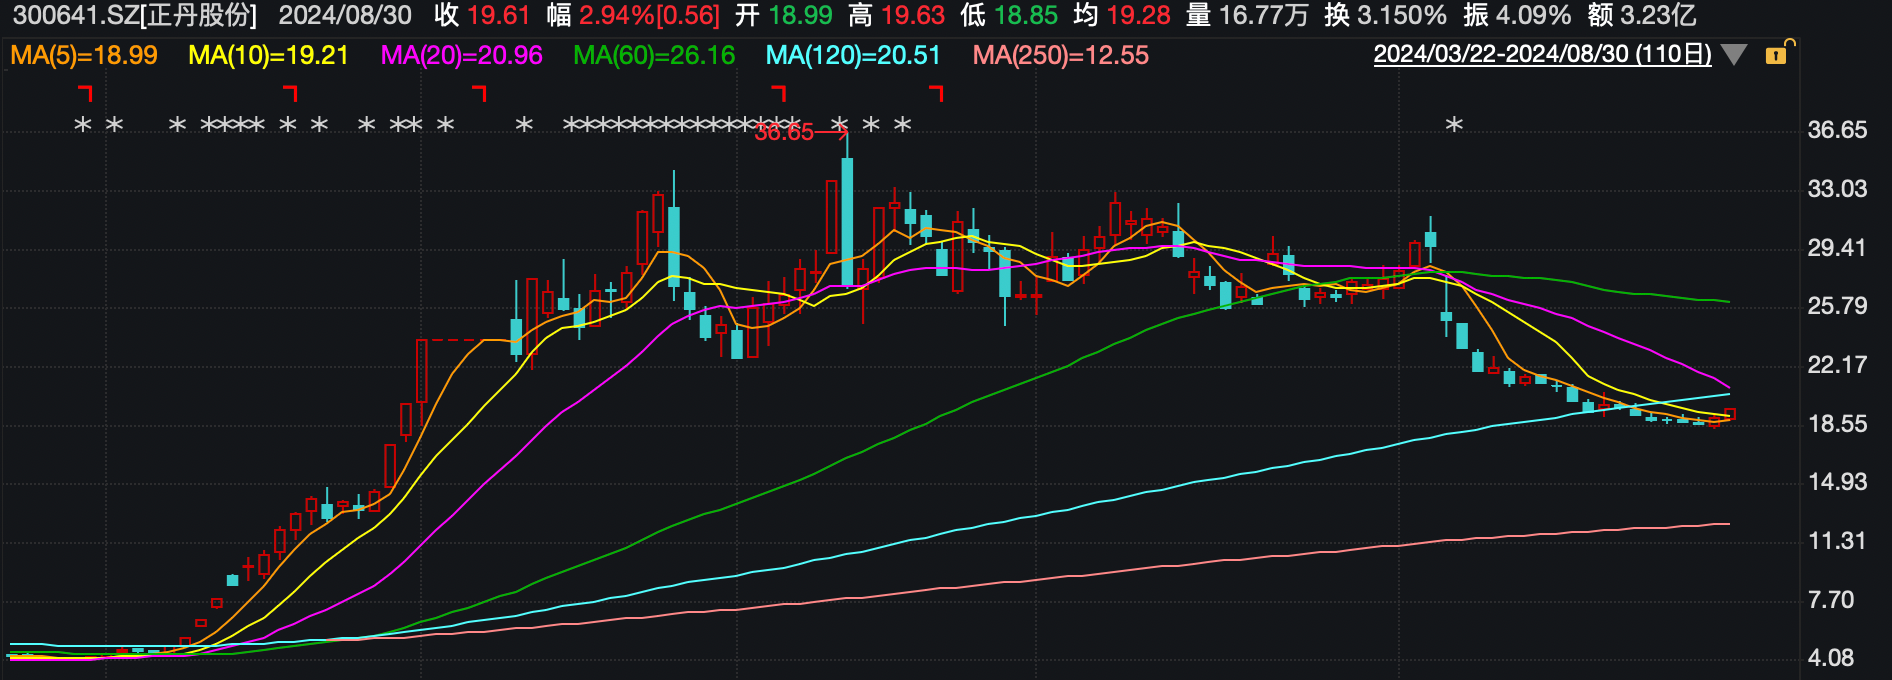Click the rightmost red corner flag marker
Viewport: 1892px width, 680px height.
936,93
